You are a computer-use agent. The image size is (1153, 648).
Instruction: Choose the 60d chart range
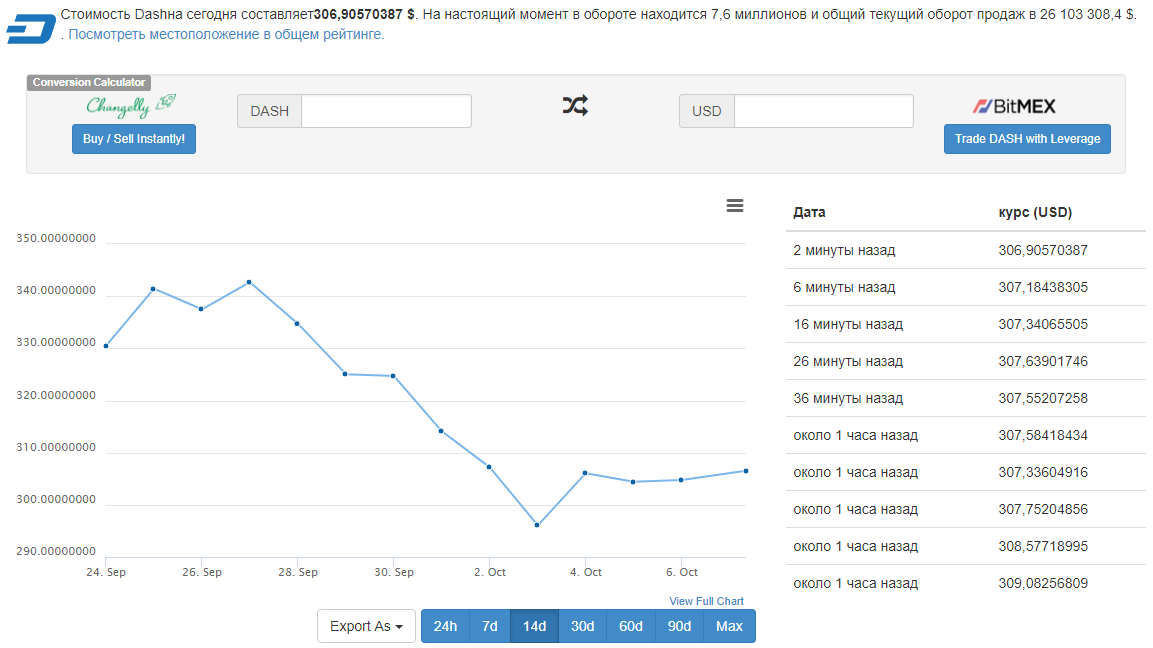click(x=631, y=626)
